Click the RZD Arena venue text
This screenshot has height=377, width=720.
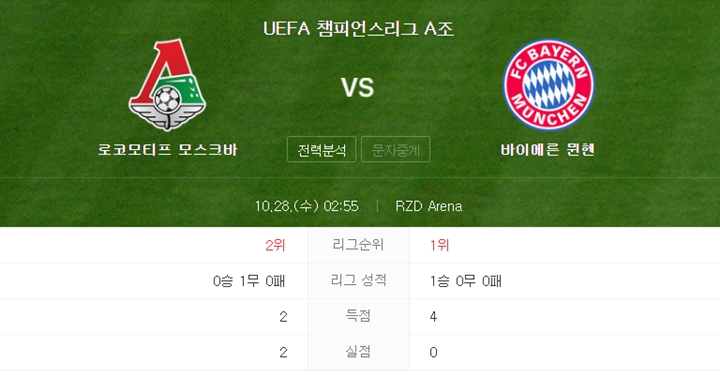click(x=428, y=206)
